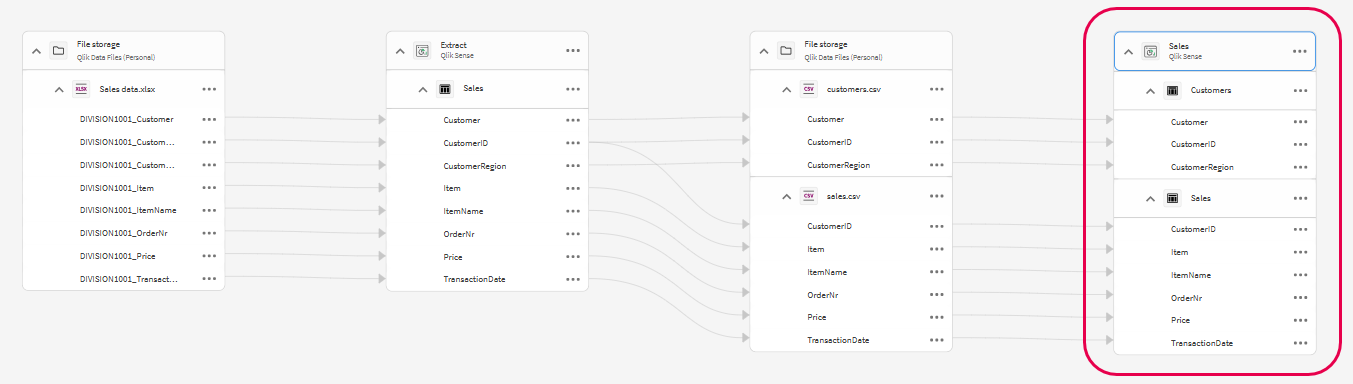Open three-dot menu of the highlighted Sales app header
This screenshot has height=384, width=1353.
pos(1300,51)
